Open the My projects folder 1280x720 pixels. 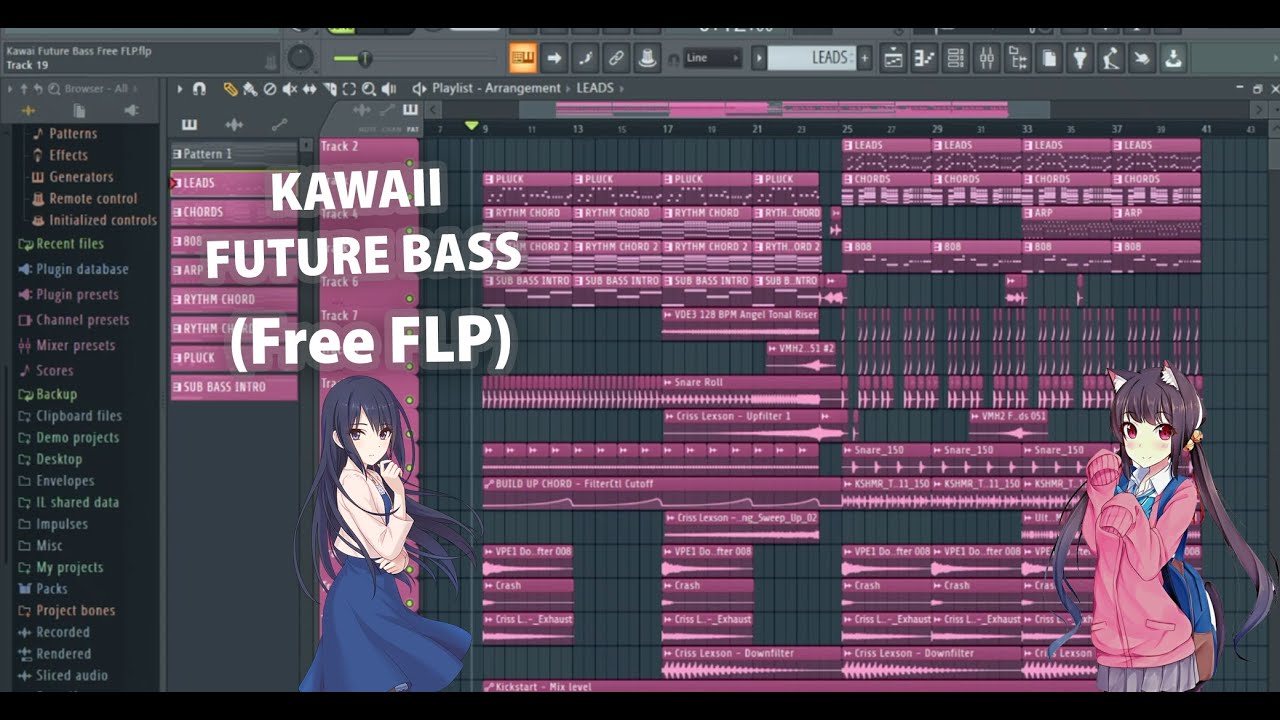[60, 567]
